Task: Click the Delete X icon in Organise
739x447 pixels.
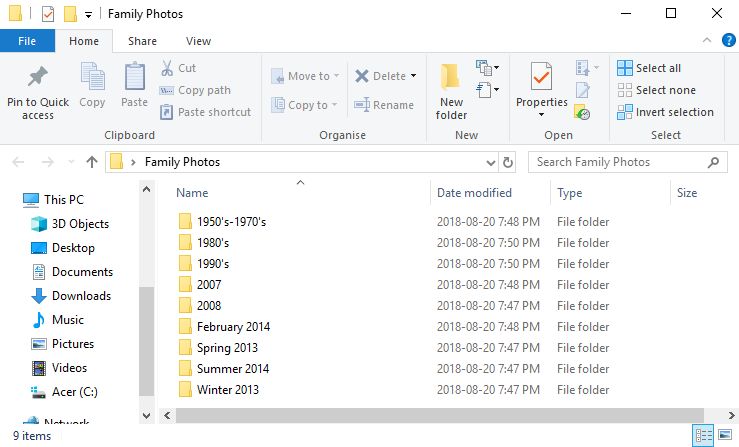Action: pyautogui.click(x=361, y=76)
